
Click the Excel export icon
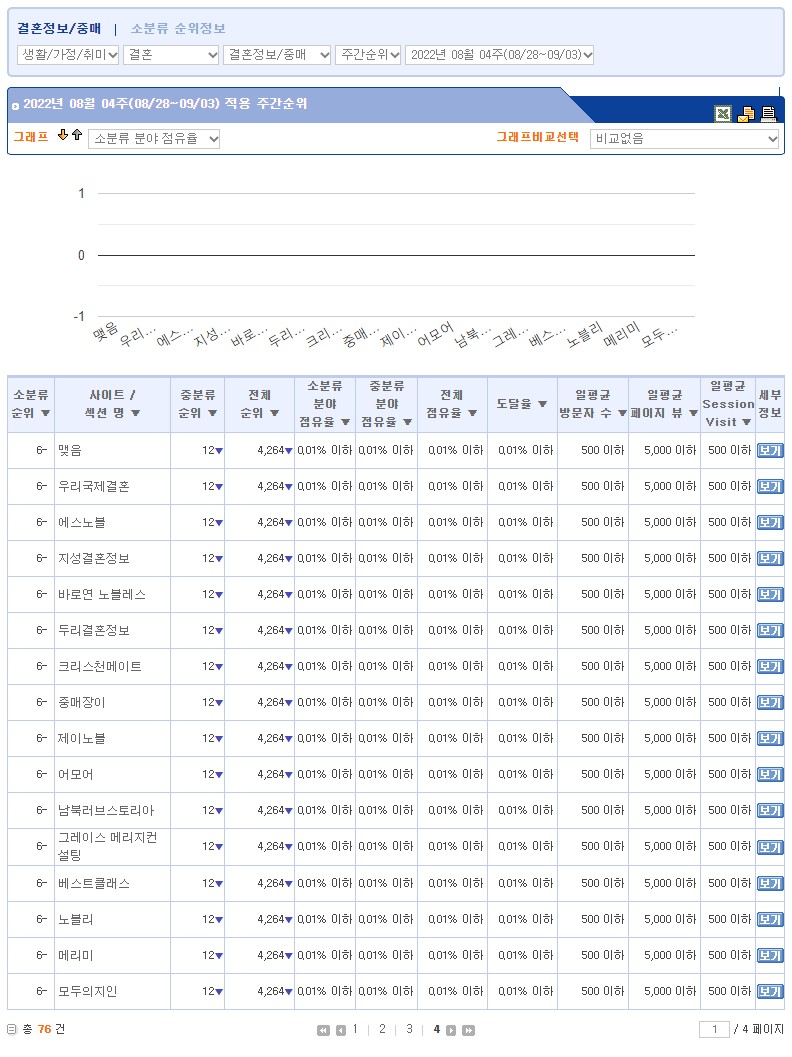pos(722,114)
